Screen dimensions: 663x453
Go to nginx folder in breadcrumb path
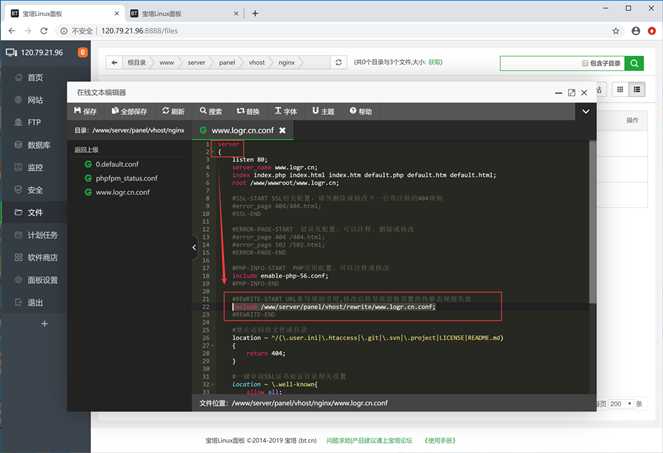click(286, 62)
